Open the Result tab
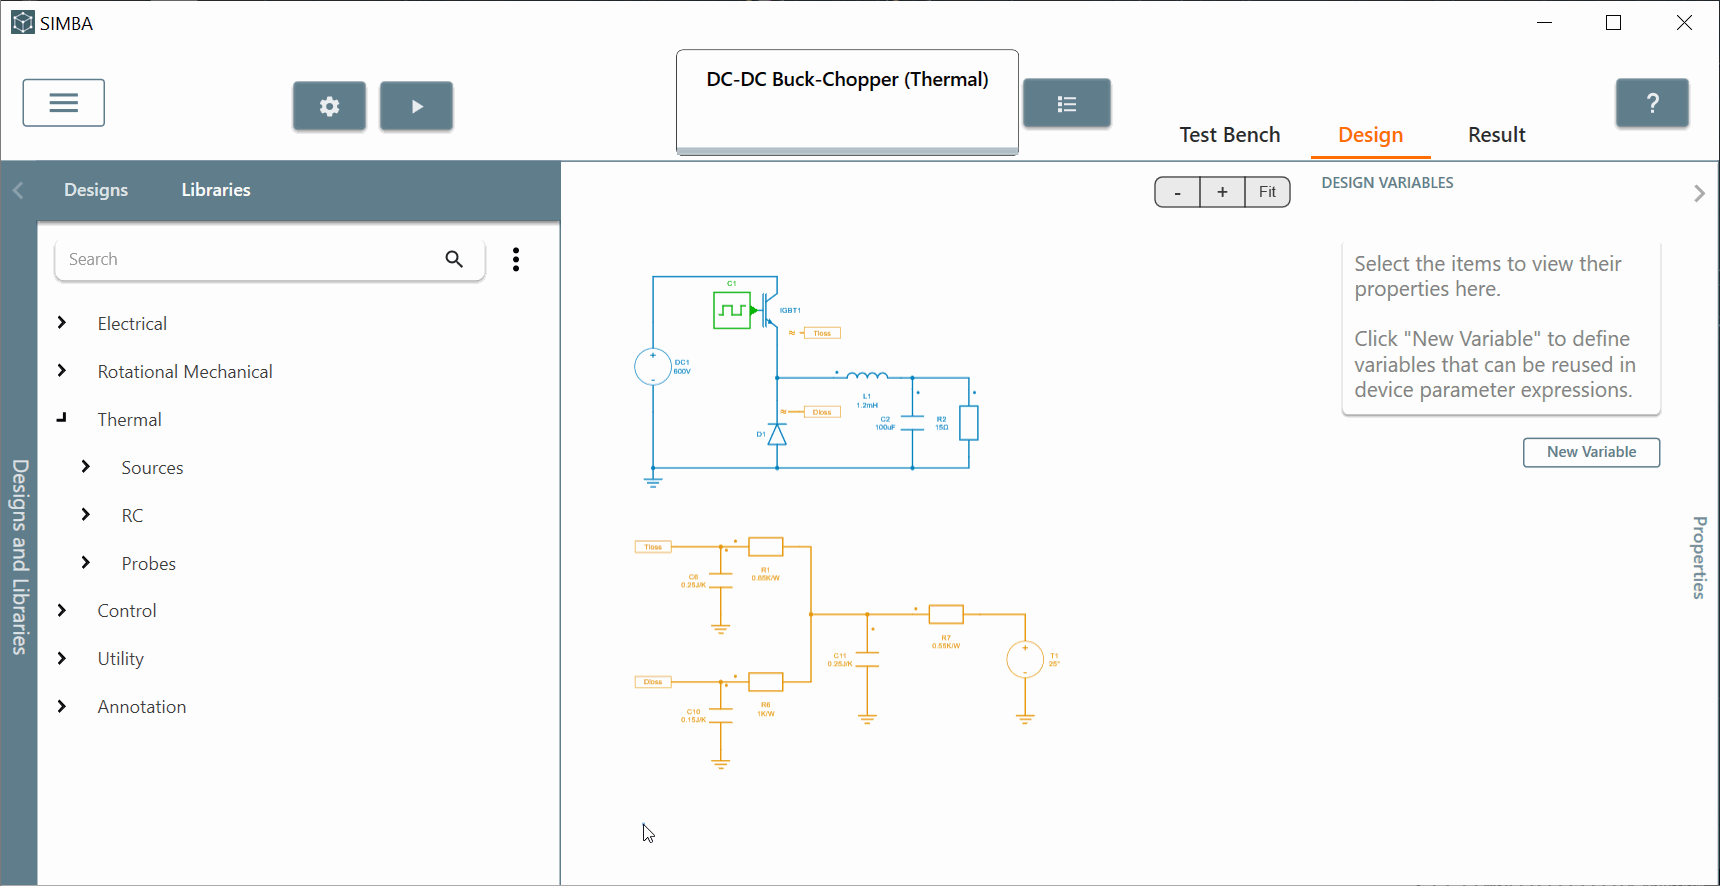 [x=1497, y=135]
